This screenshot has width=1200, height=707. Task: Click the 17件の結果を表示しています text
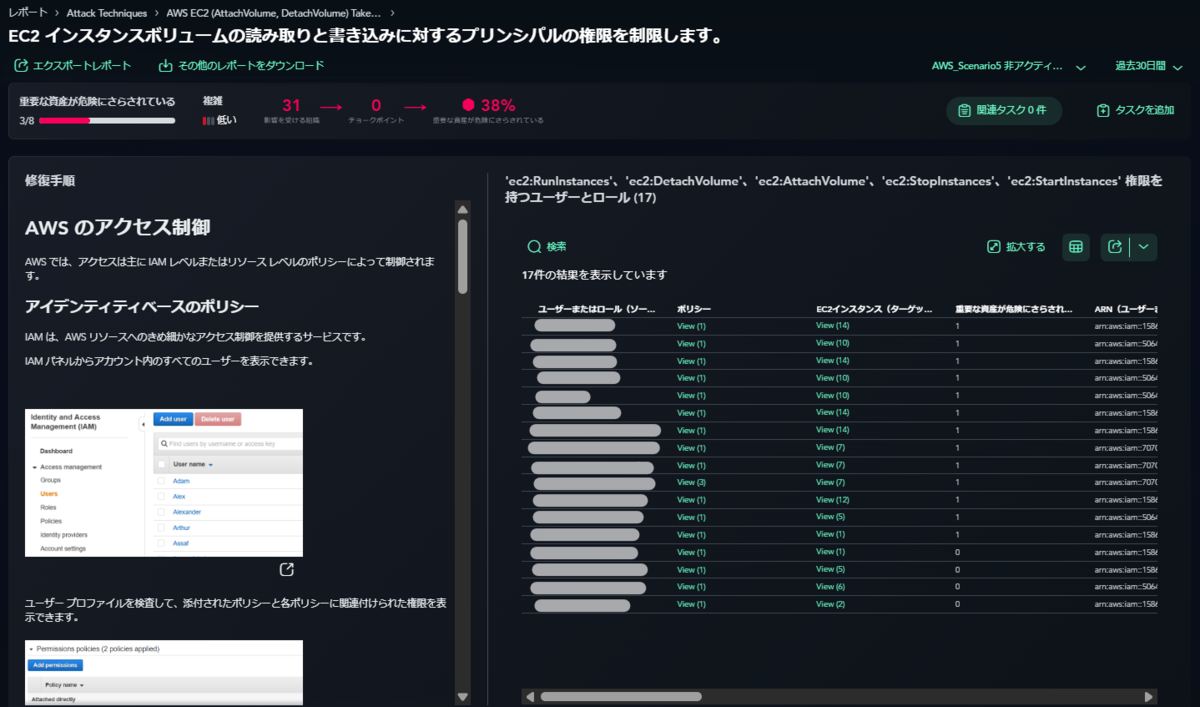594,274
